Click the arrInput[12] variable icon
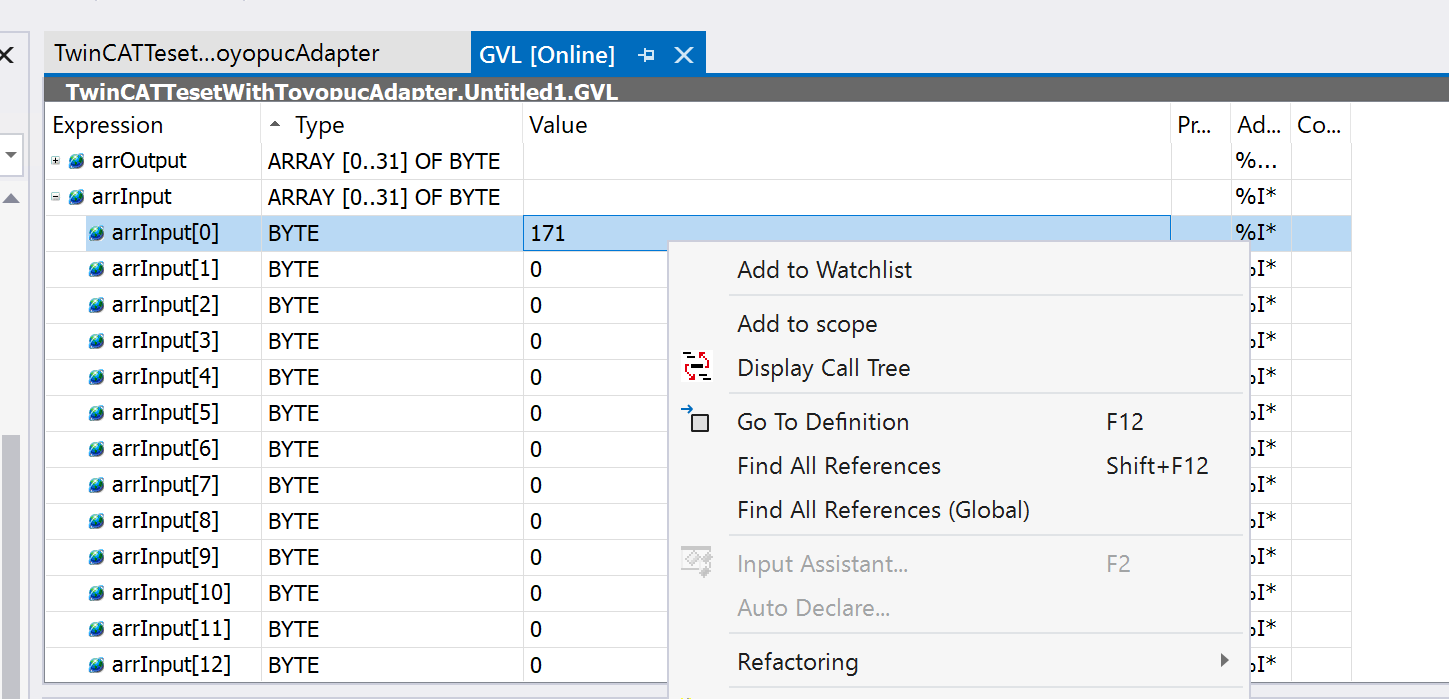1449x699 pixels. coord(96,665)
